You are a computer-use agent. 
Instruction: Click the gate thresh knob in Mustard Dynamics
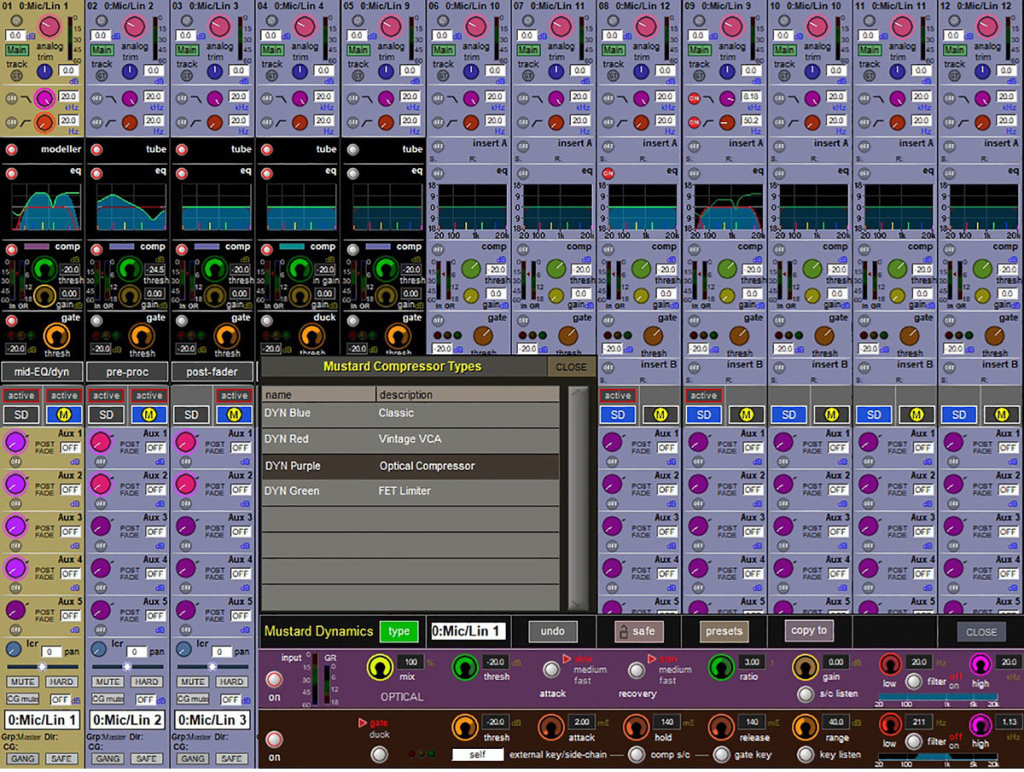[464, 728]
